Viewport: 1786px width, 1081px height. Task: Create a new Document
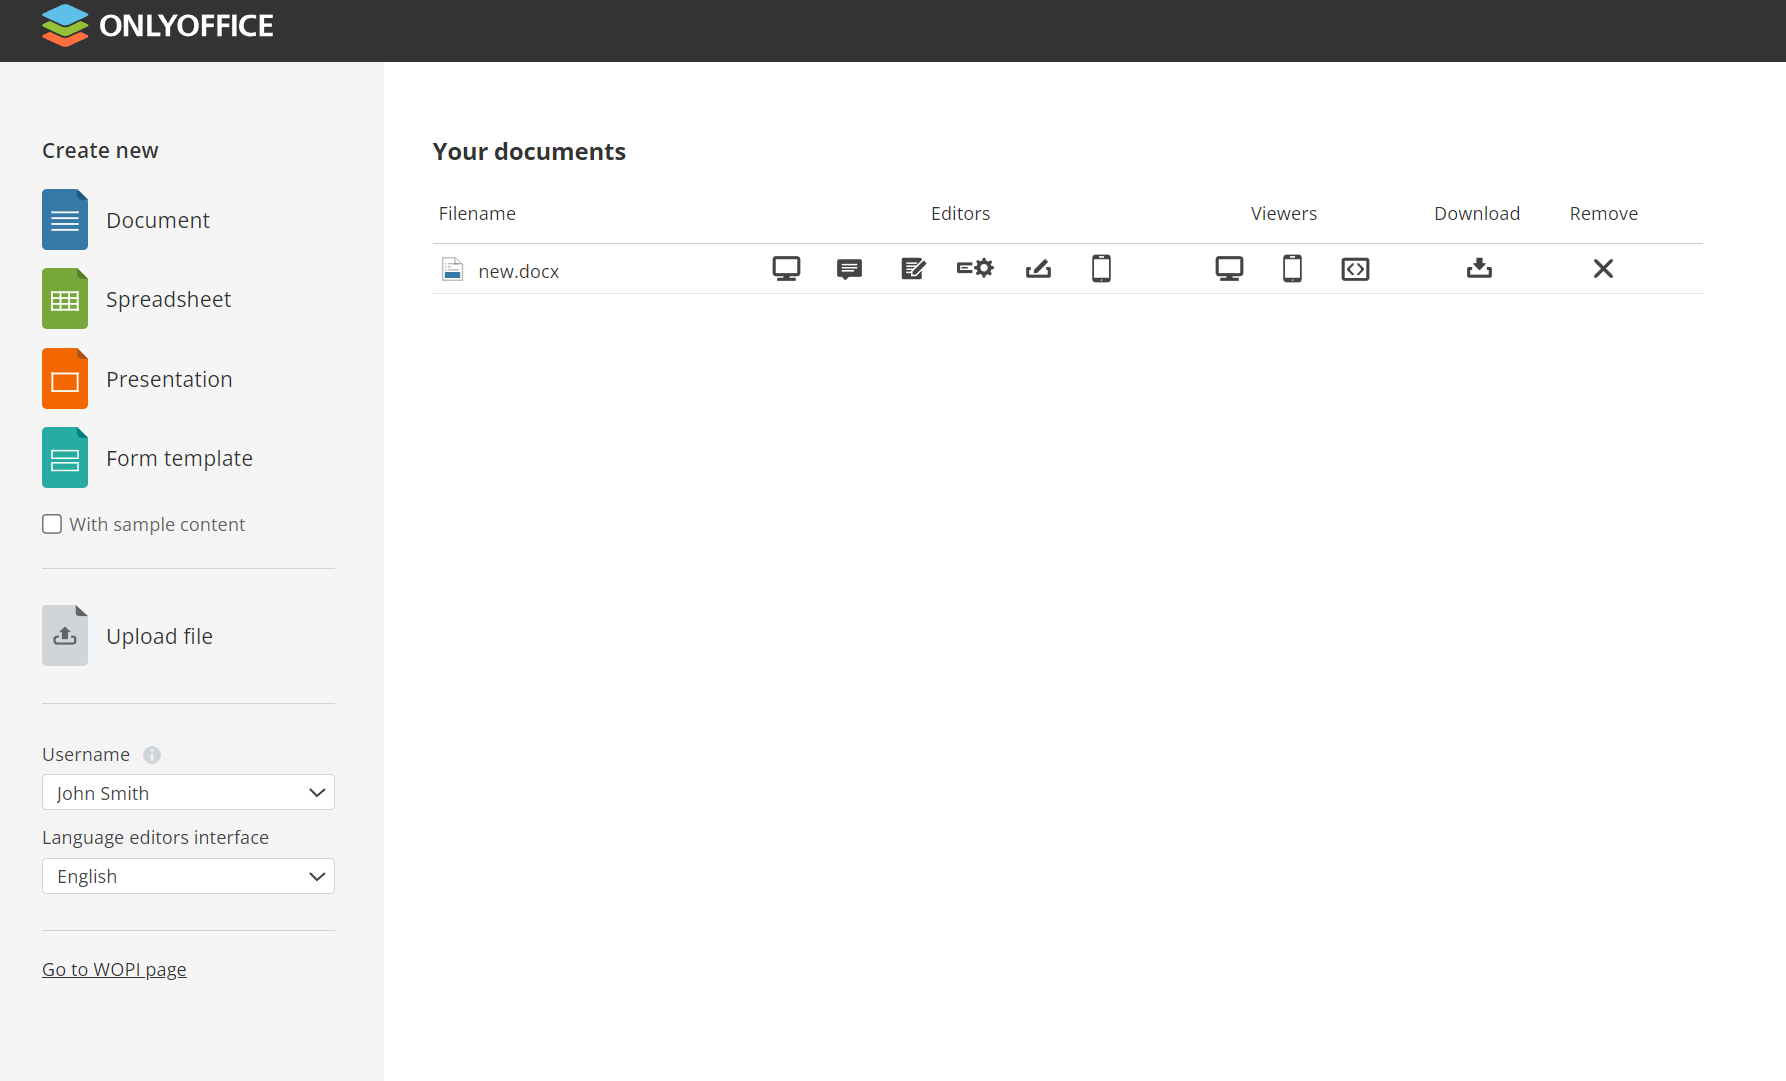coord(158,220)
